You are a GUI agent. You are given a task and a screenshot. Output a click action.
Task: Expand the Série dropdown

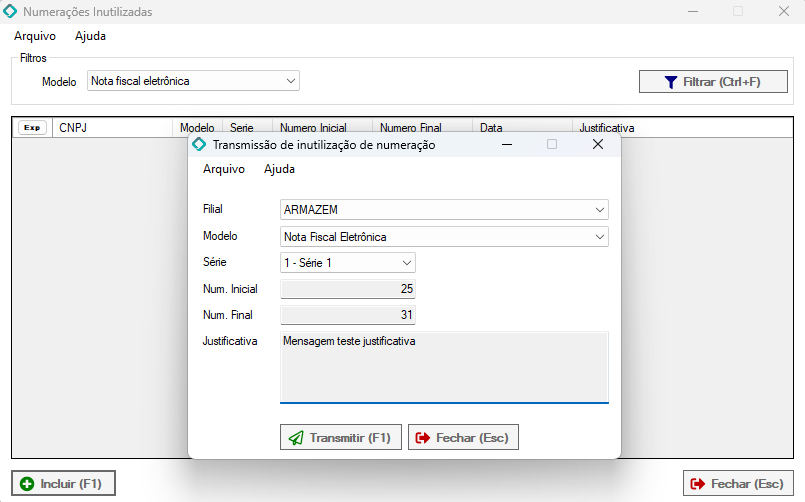click(407, 263)
